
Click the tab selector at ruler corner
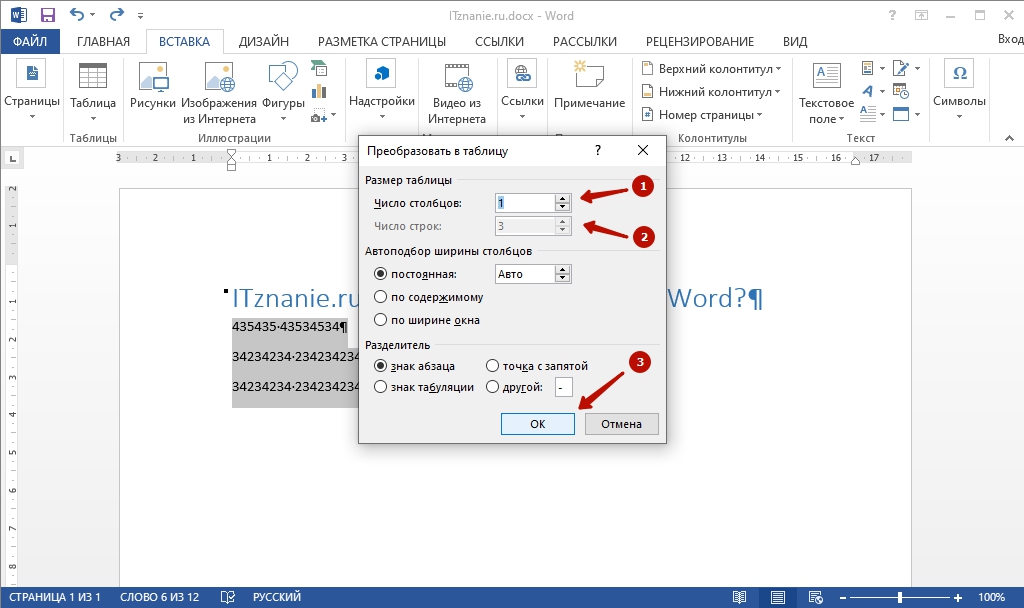click(x=13, y=157)
